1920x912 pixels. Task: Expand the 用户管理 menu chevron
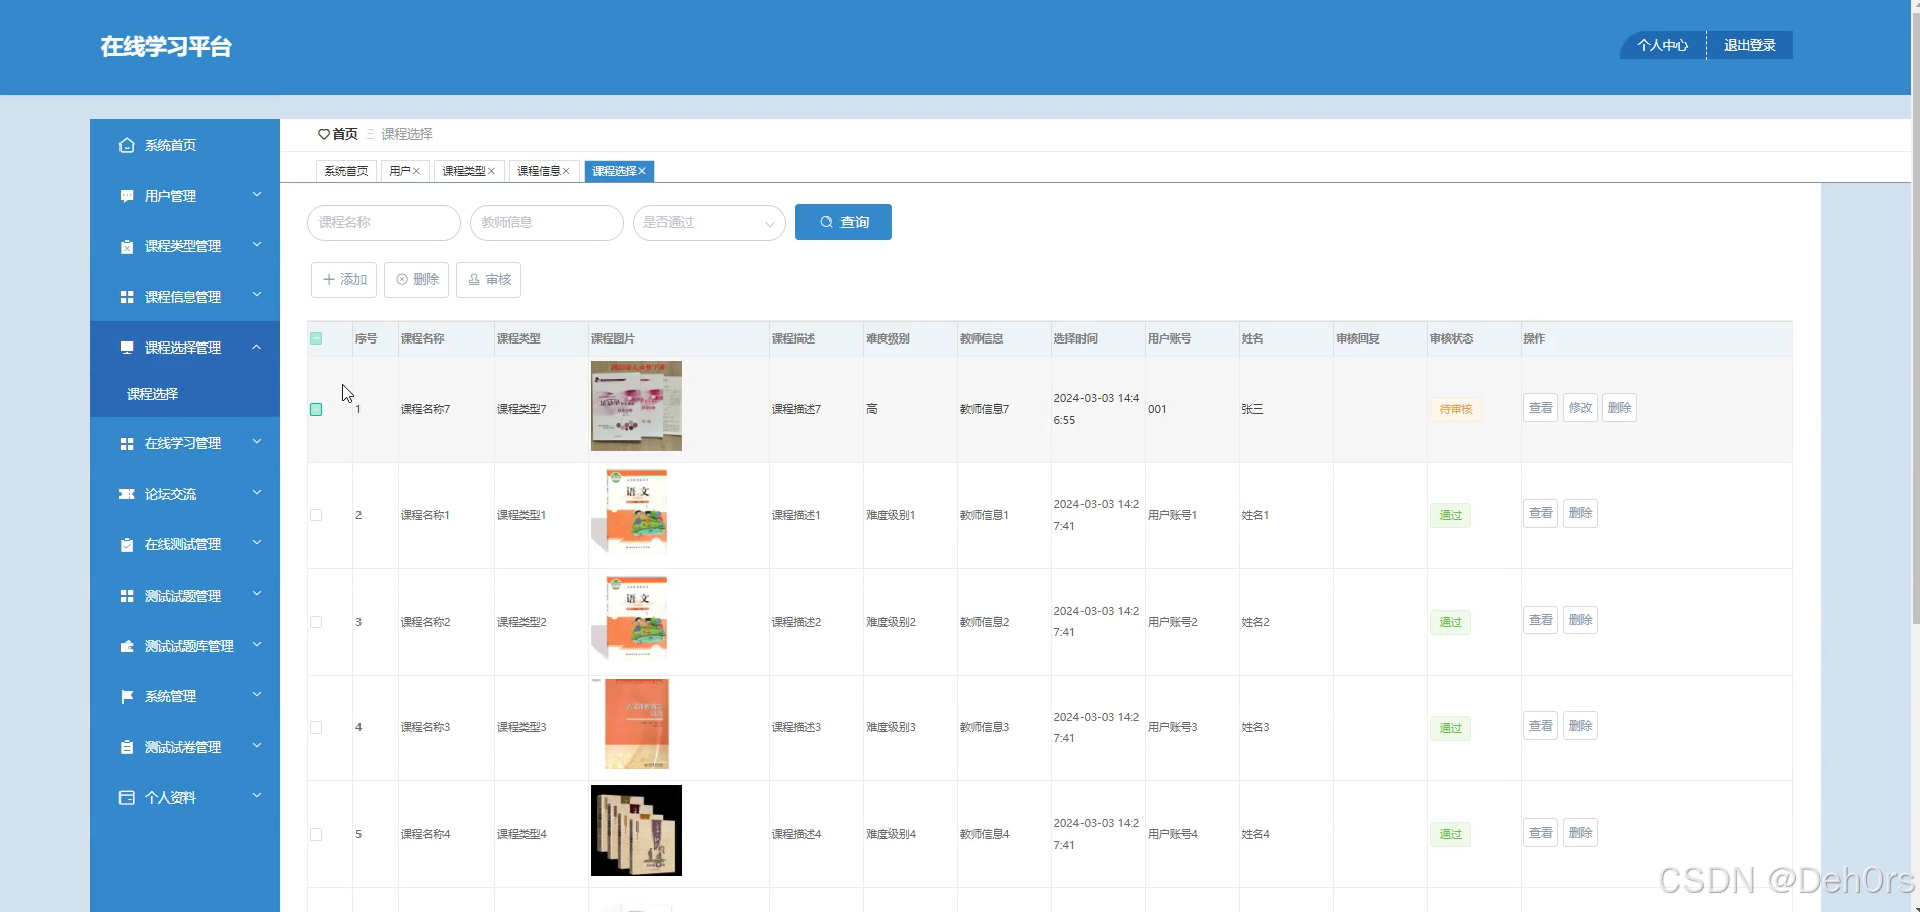pos(257,195)
